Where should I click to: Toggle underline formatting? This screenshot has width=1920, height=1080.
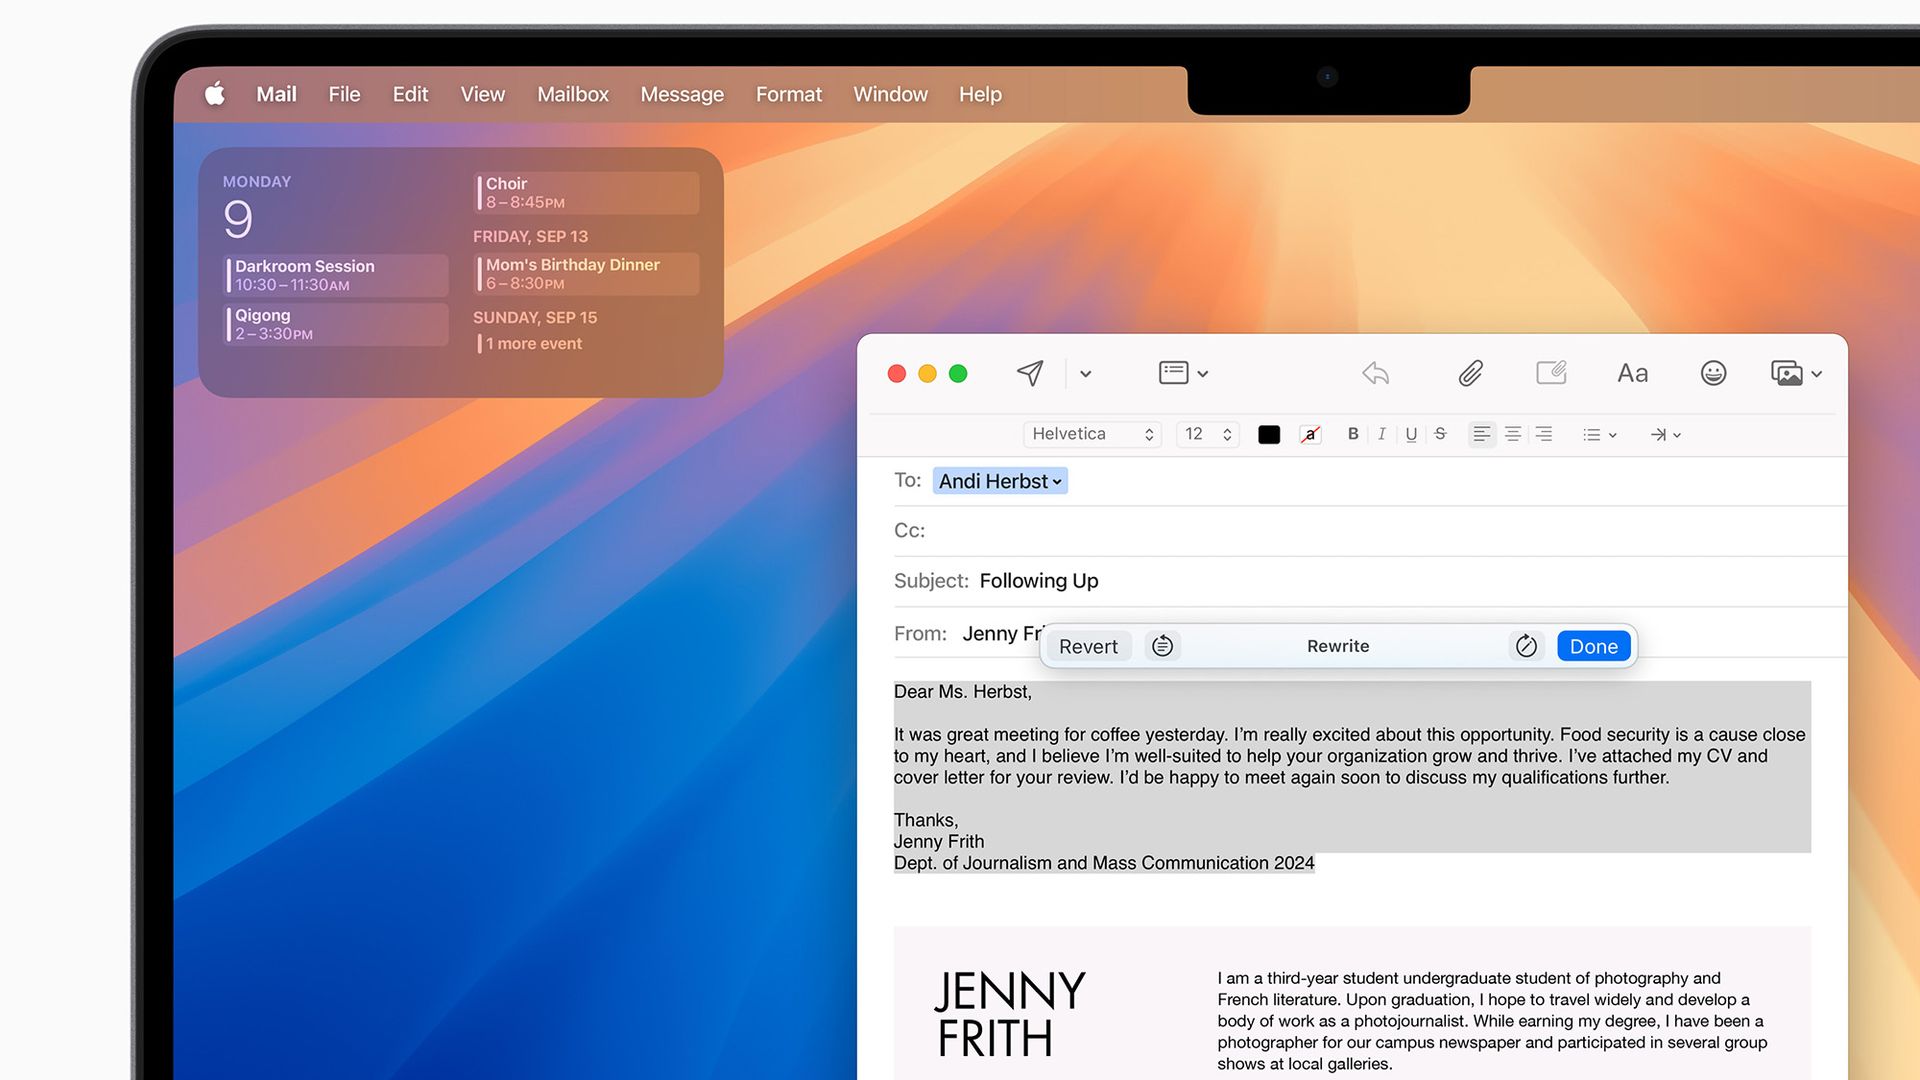1411,434
